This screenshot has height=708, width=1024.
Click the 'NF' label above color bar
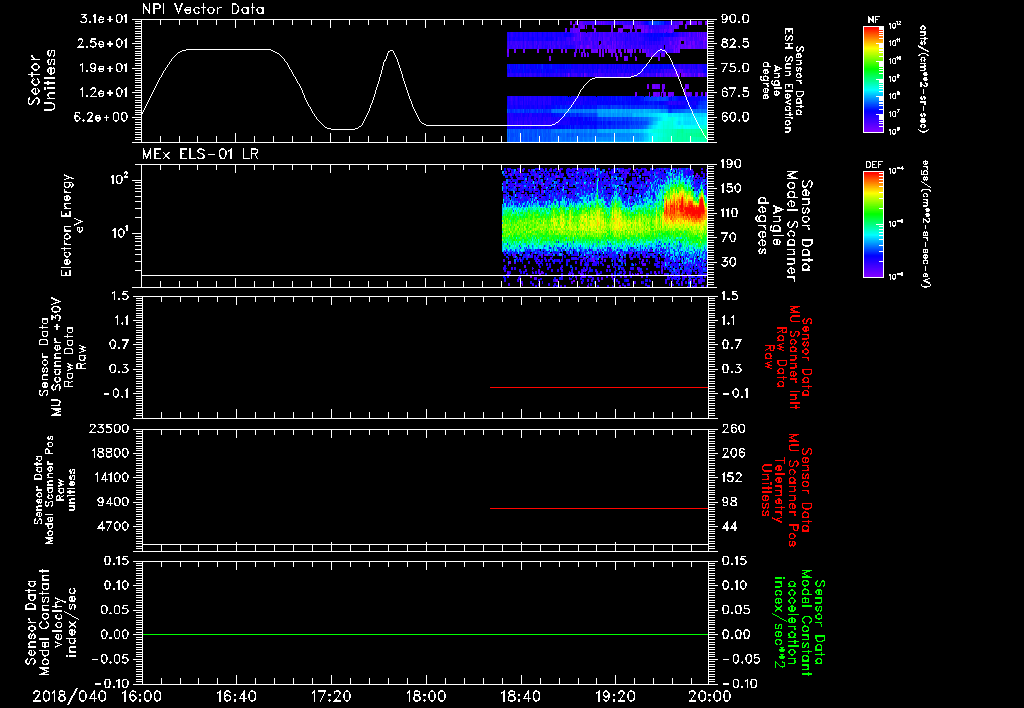[873, 20]
